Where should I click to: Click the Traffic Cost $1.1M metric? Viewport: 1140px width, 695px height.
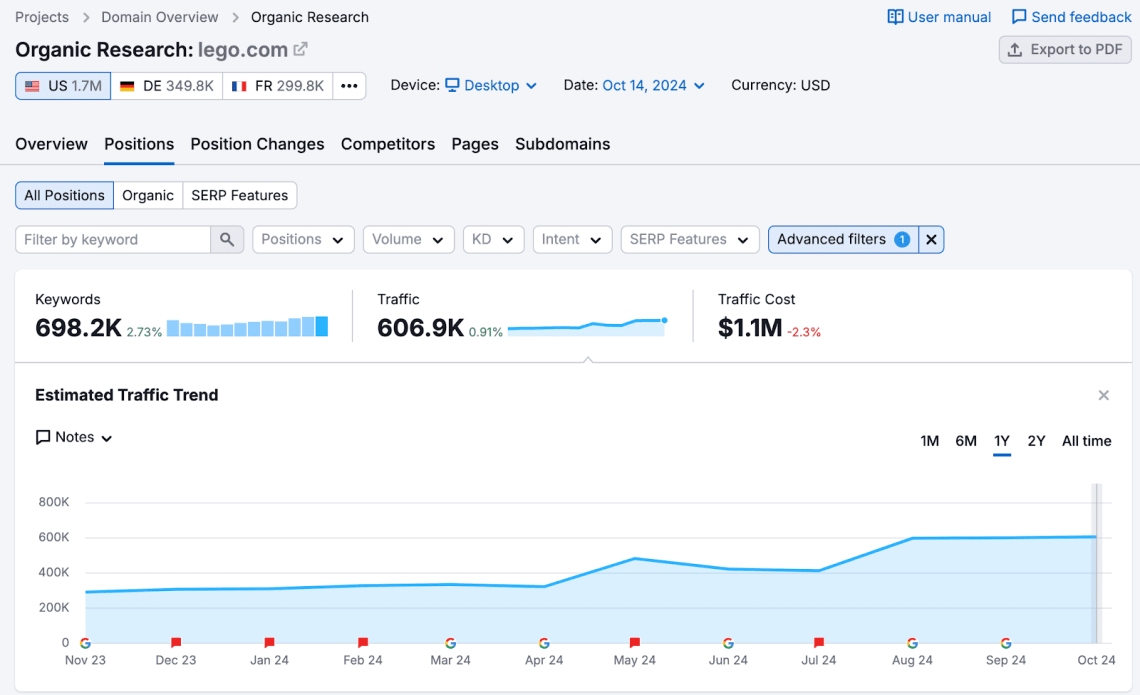point(750,328)
